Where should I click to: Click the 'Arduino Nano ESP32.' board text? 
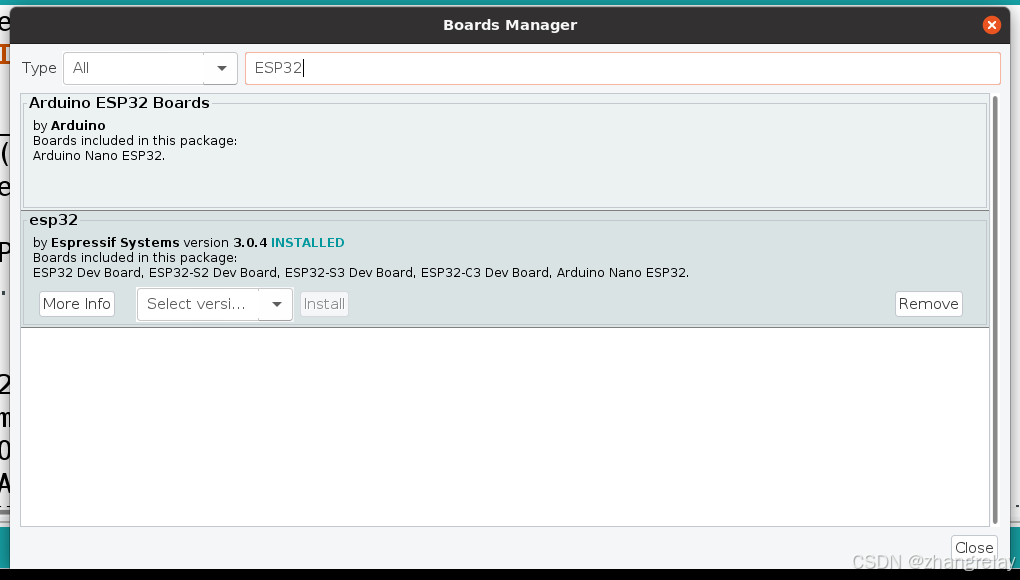[x=99, y=155]
